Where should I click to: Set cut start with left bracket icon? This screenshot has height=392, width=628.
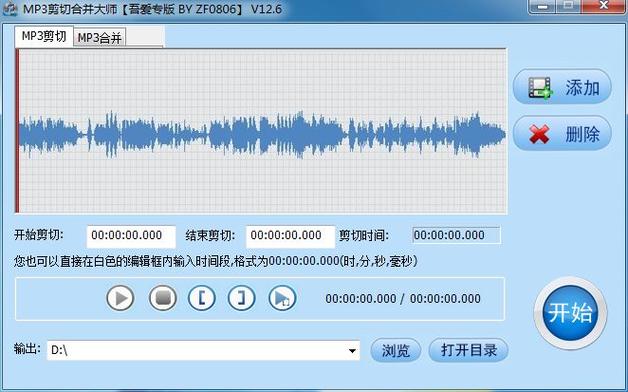click(x=201, y=298)
